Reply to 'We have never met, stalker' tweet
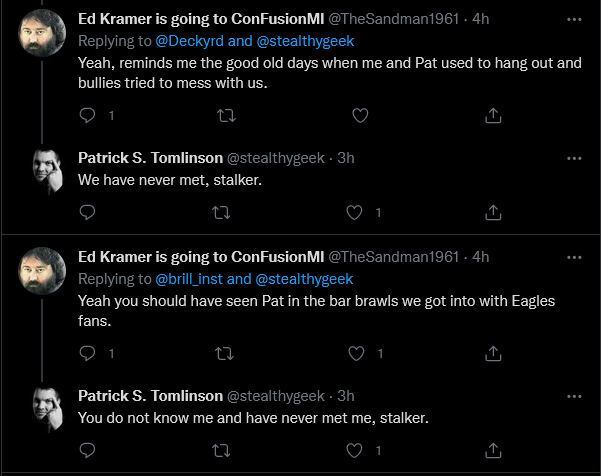The height and width of the screenshot is (476, 601). (87, 212)
